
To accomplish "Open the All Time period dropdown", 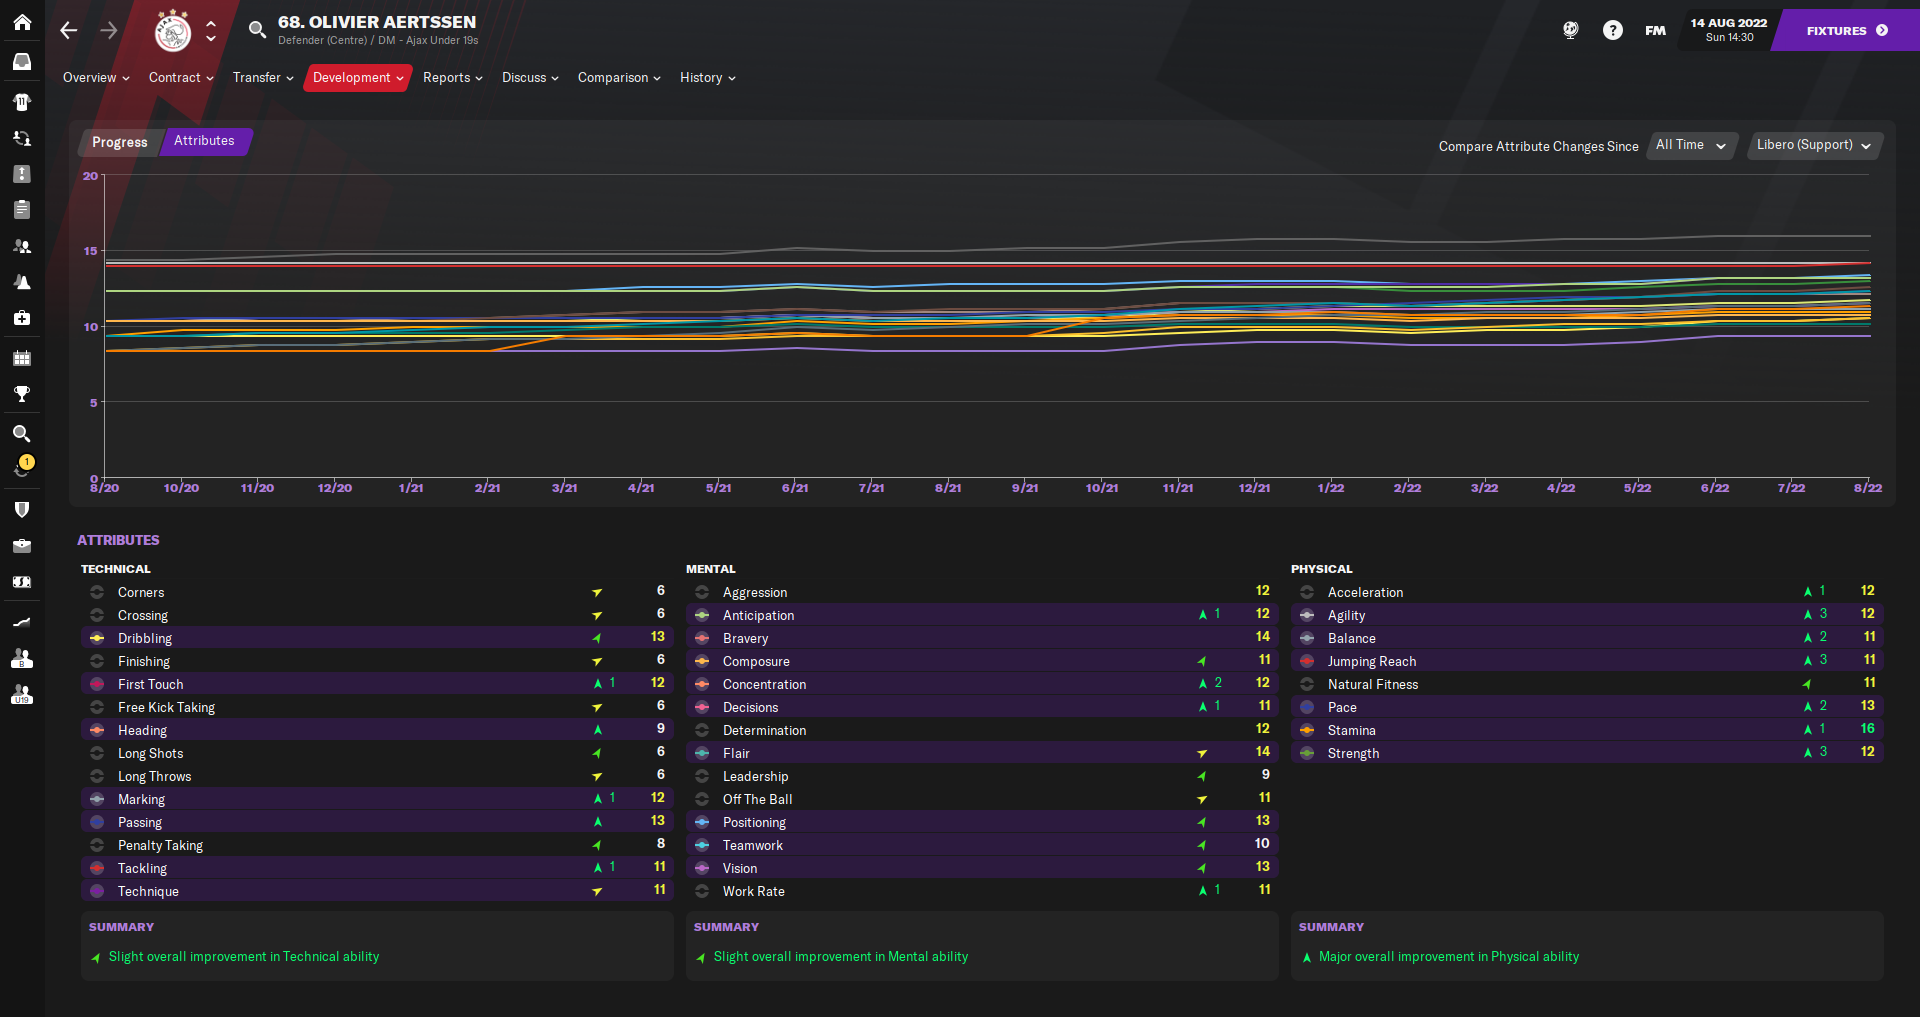I will coord(1692,145).
